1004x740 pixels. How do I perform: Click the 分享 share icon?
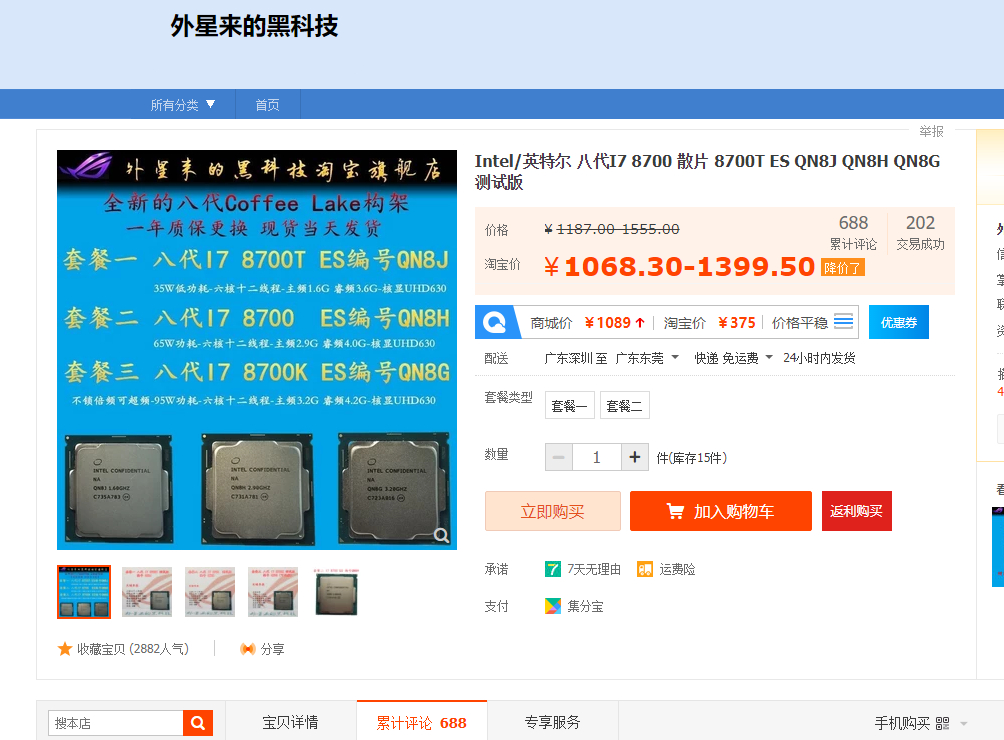(x=247, y=649)
